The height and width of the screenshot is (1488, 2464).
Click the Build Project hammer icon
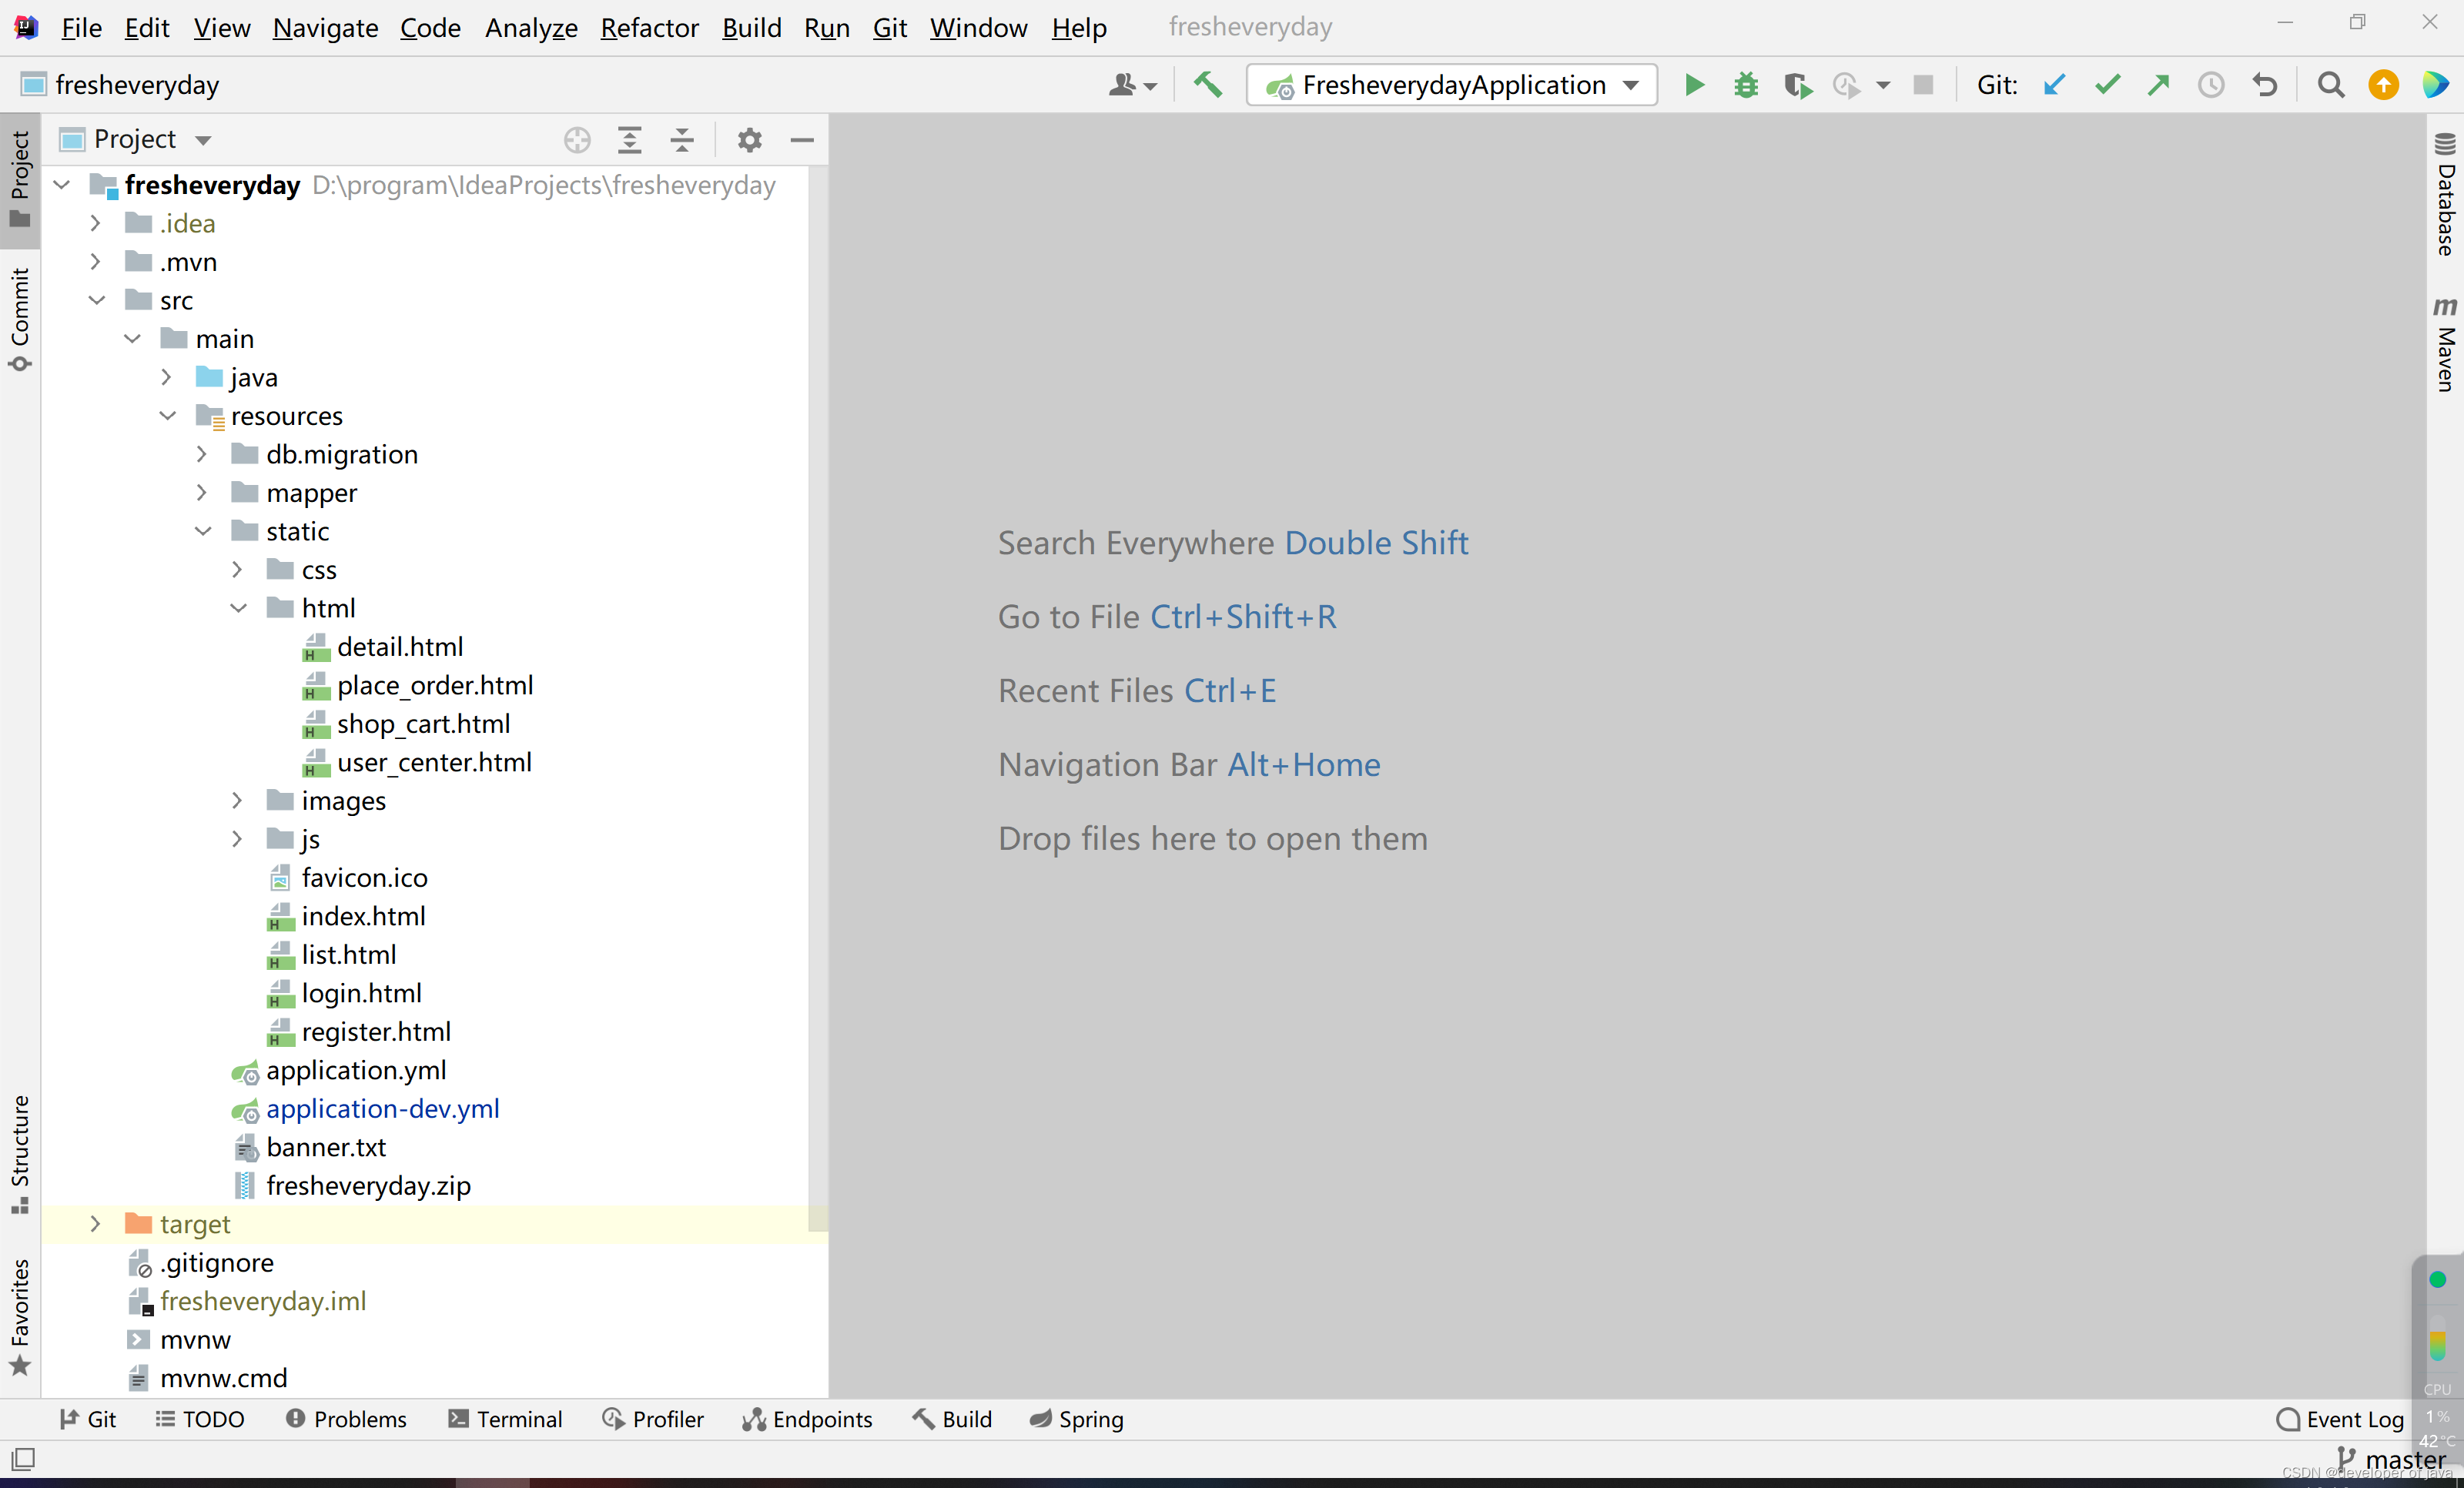1207,85
